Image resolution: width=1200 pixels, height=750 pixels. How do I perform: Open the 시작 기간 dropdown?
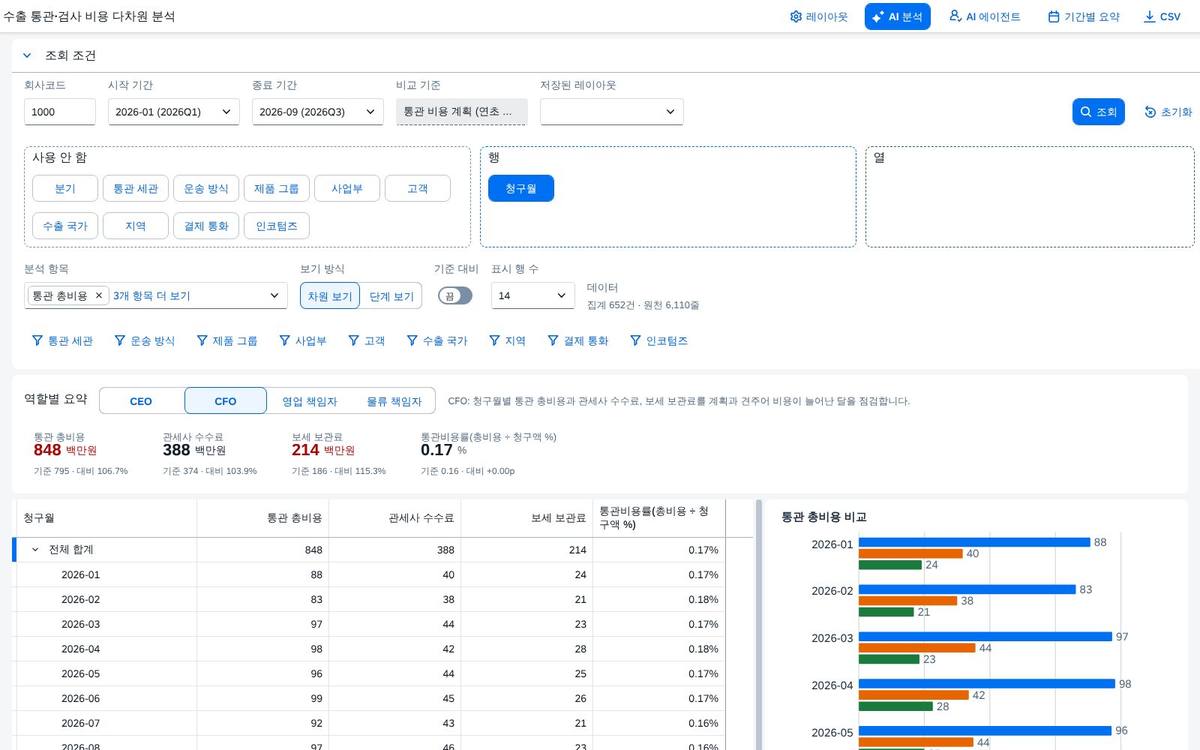click(x=173, y=112)
